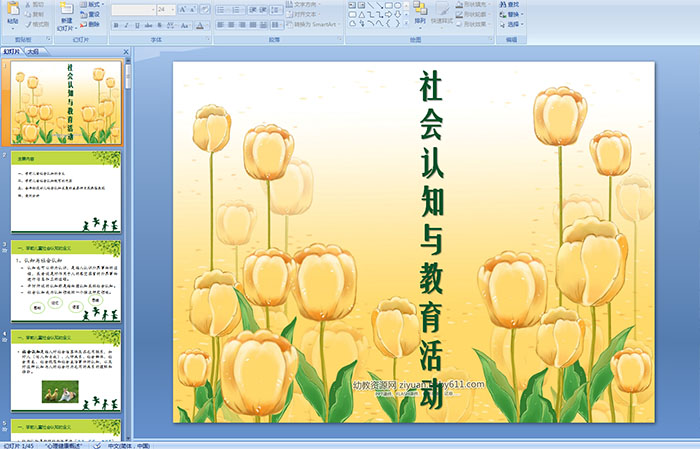Toggle Strikethrough (abc) formatting
The height and width of the screenshot is (449, 700).
(148, 25)
